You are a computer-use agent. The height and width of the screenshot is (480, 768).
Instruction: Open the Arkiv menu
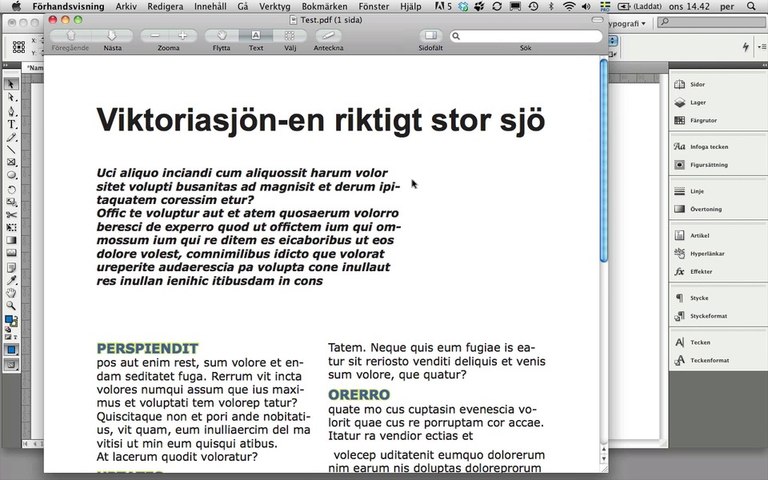point(126,6)
